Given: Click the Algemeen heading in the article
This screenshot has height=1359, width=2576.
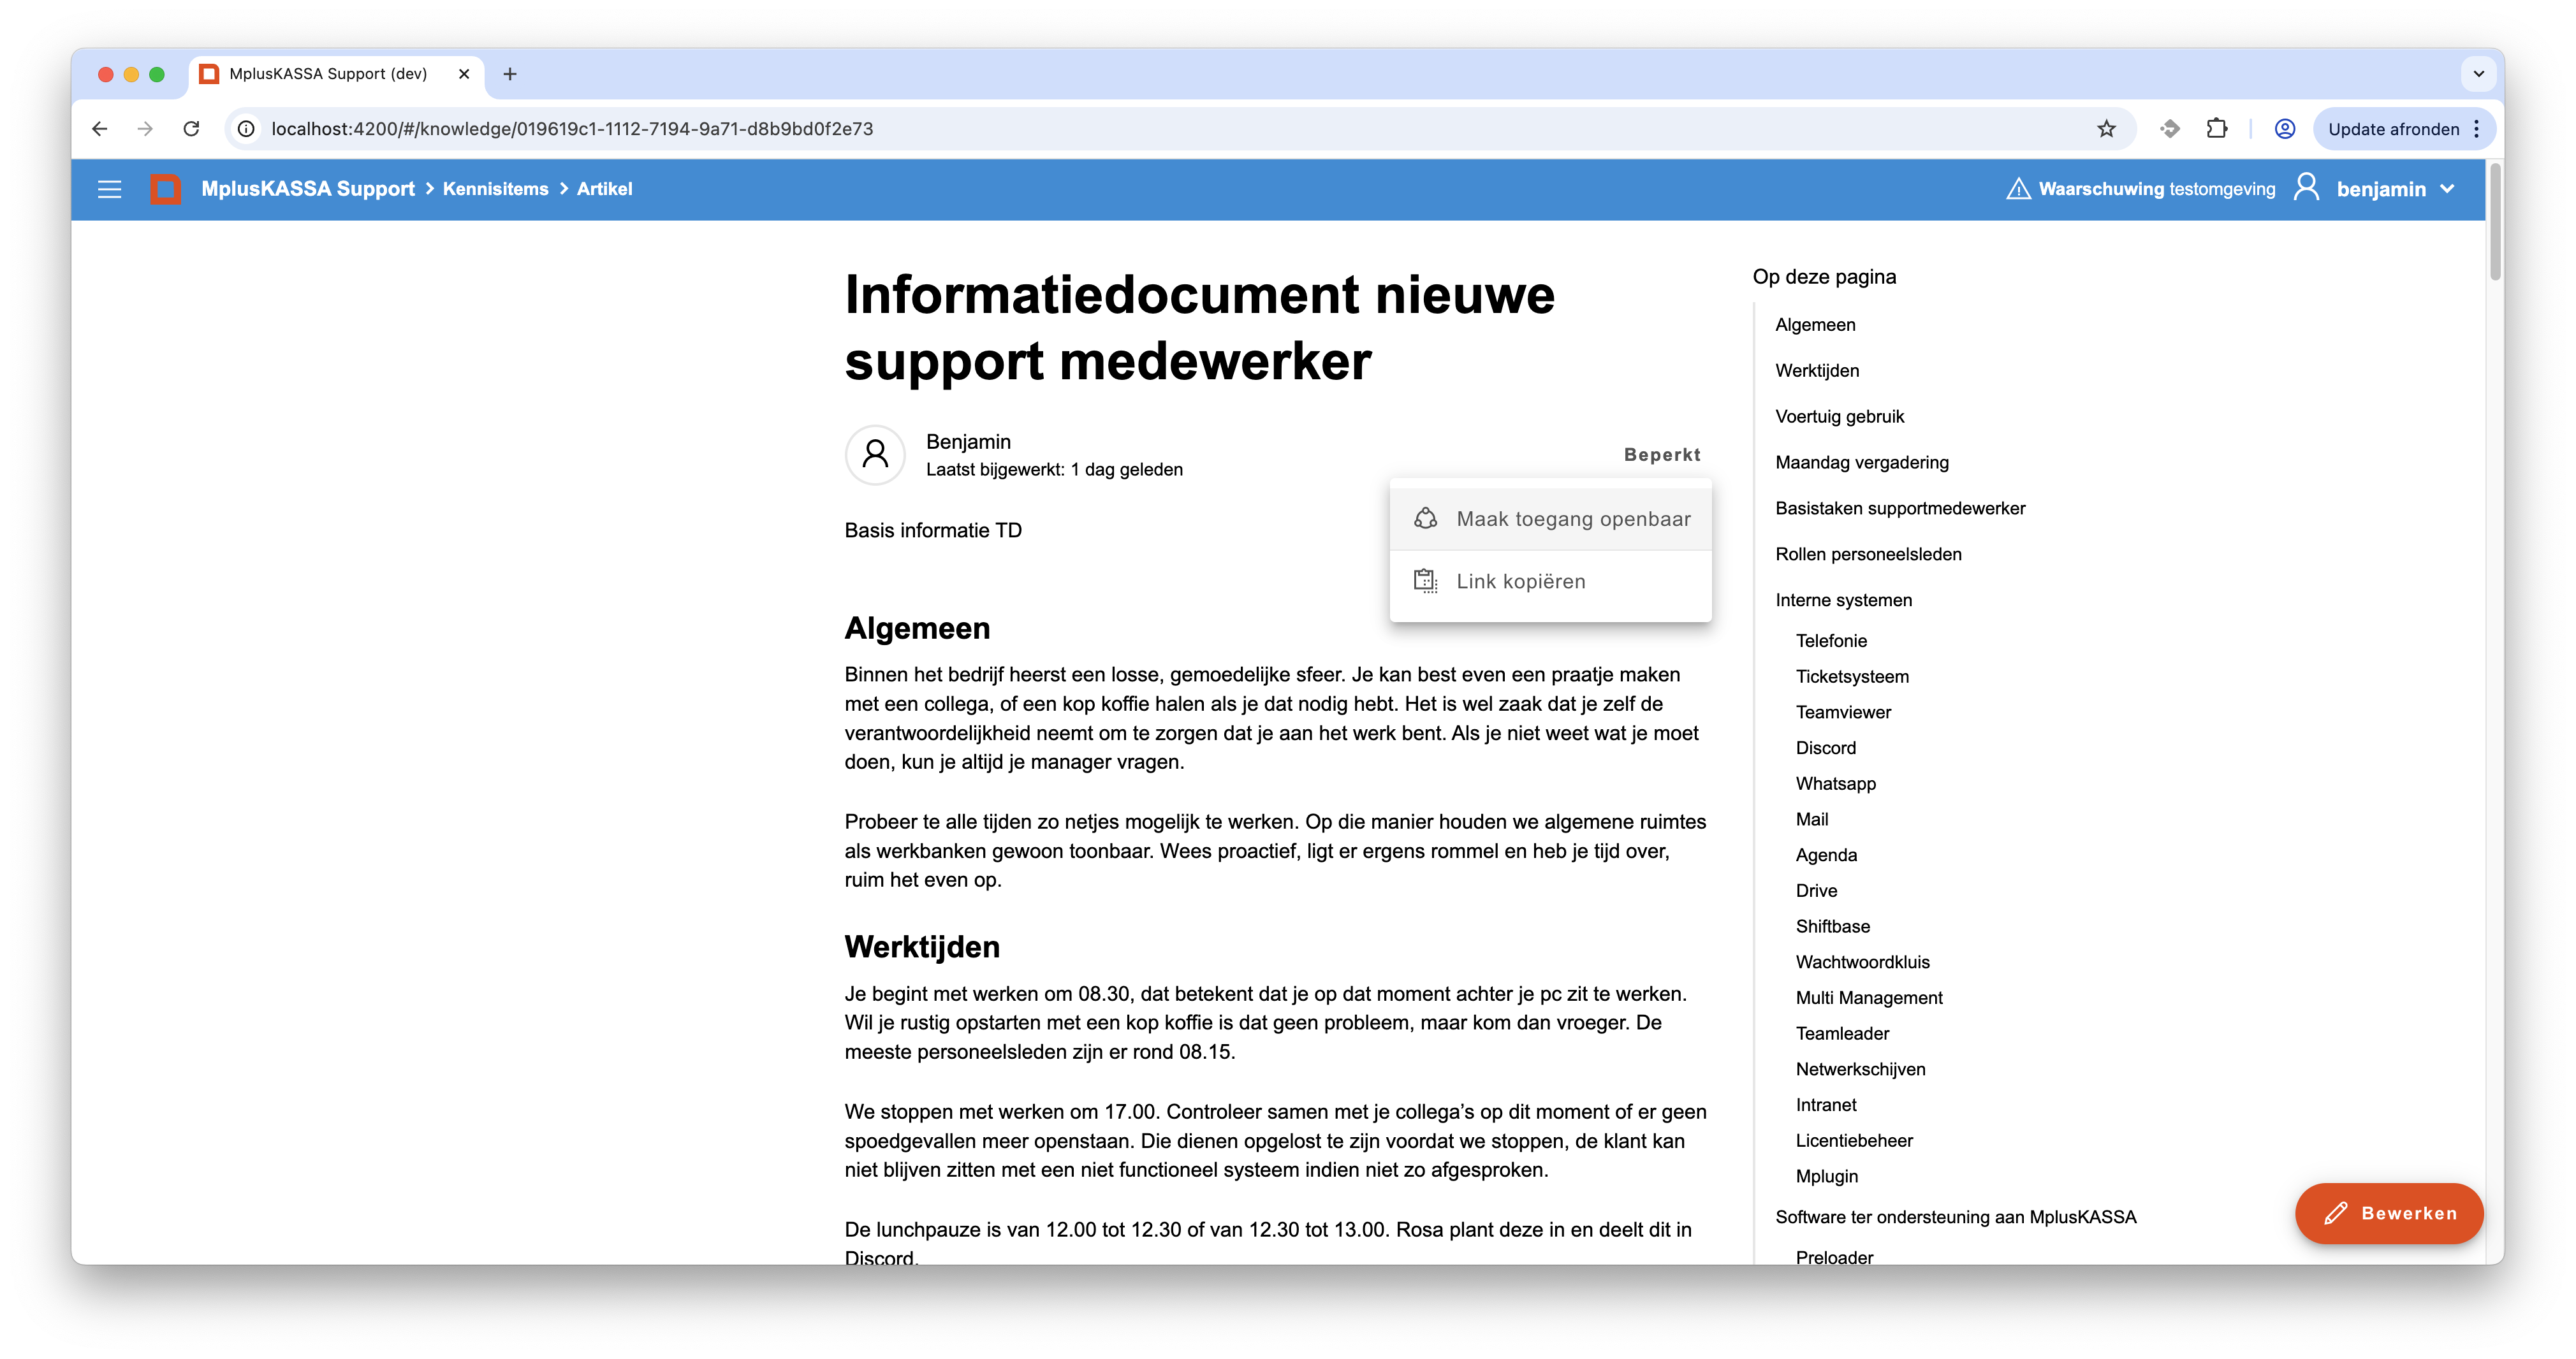Looking at the screenshot, I should (917, 628).
